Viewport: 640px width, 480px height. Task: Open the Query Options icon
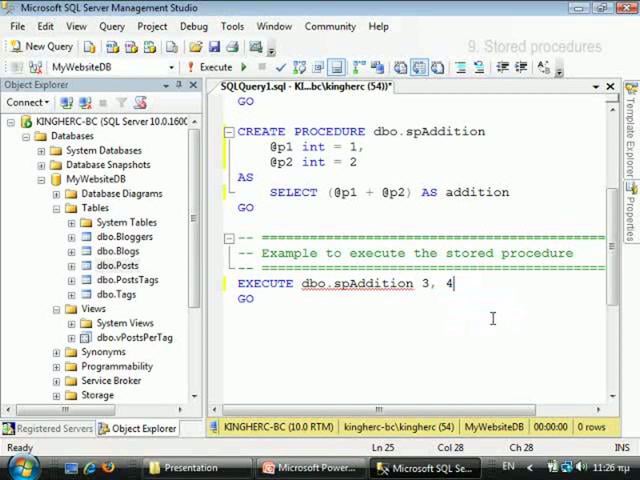pyautogui.click(x=318, y=67)
